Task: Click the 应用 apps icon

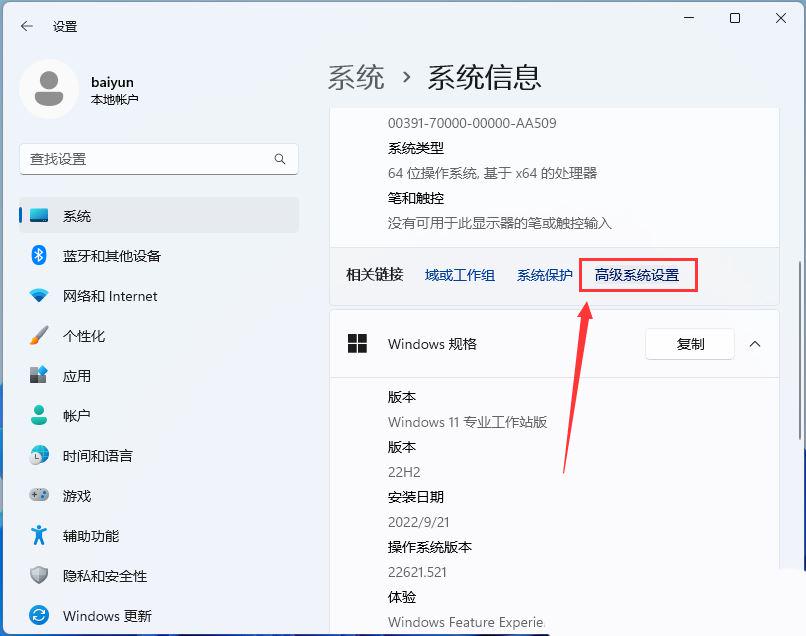Action: (39, 375)
